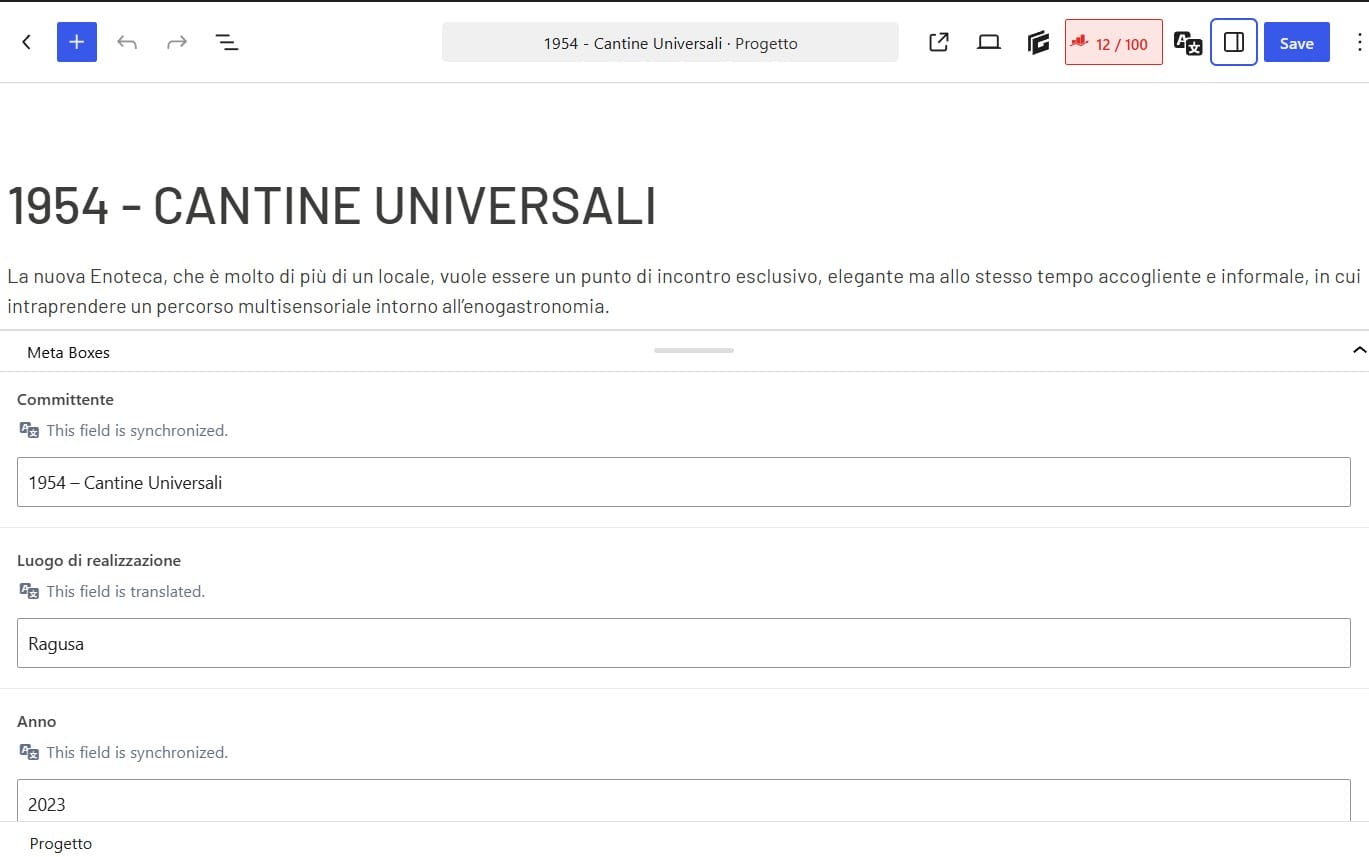The image size is (1369, 857).
Task: Open the GeneratePress toolbar icon
Action: tap(1038, 42)
